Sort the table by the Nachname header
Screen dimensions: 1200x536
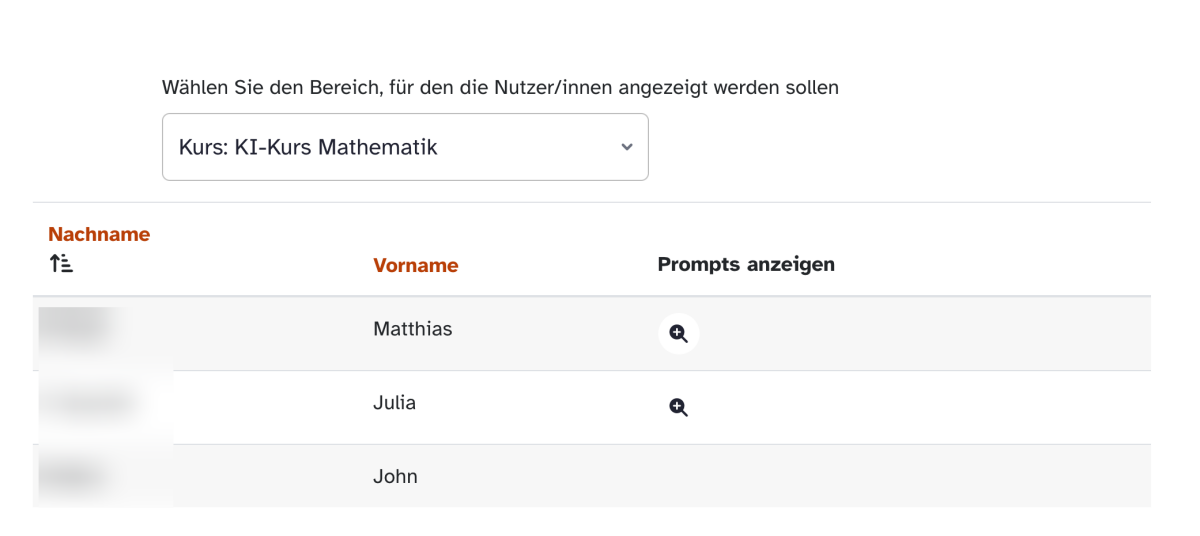pyautogui.click(x=99, y=234)
